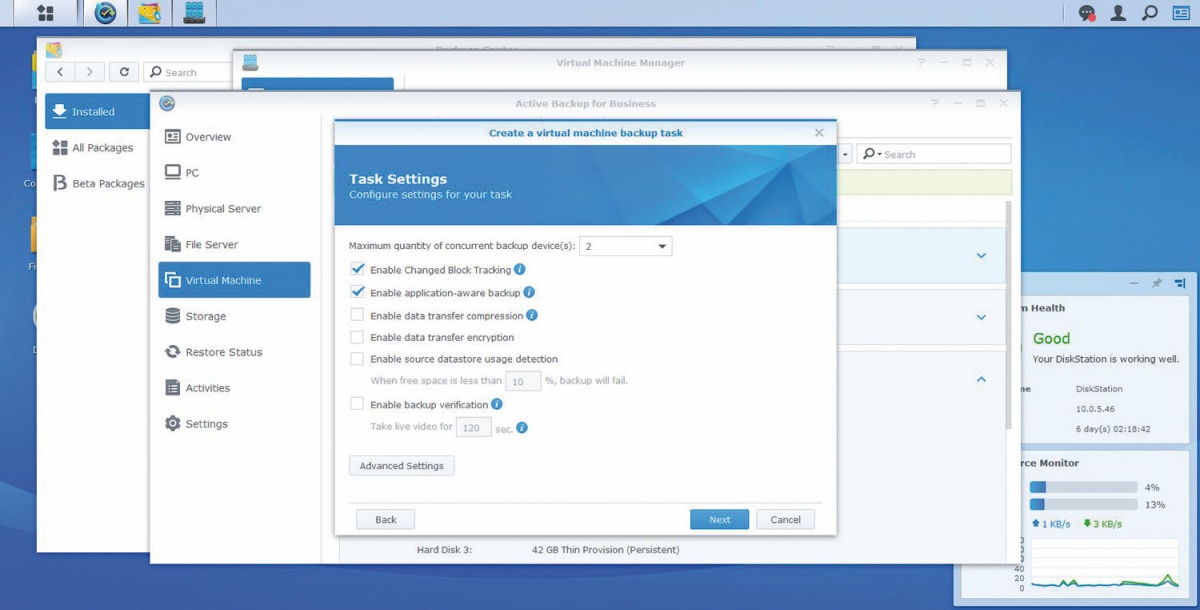
Task: Check Enable data transfer compression
Action: 357,315
